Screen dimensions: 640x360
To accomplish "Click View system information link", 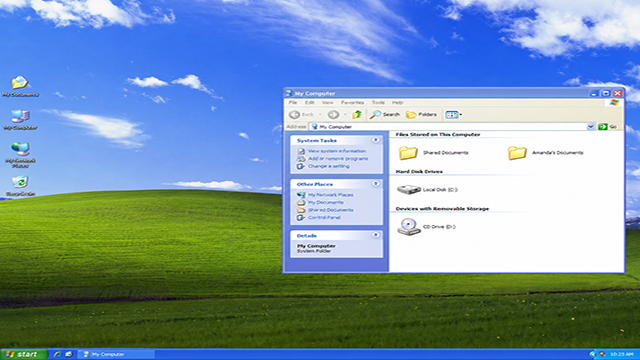I will point(337,151).
